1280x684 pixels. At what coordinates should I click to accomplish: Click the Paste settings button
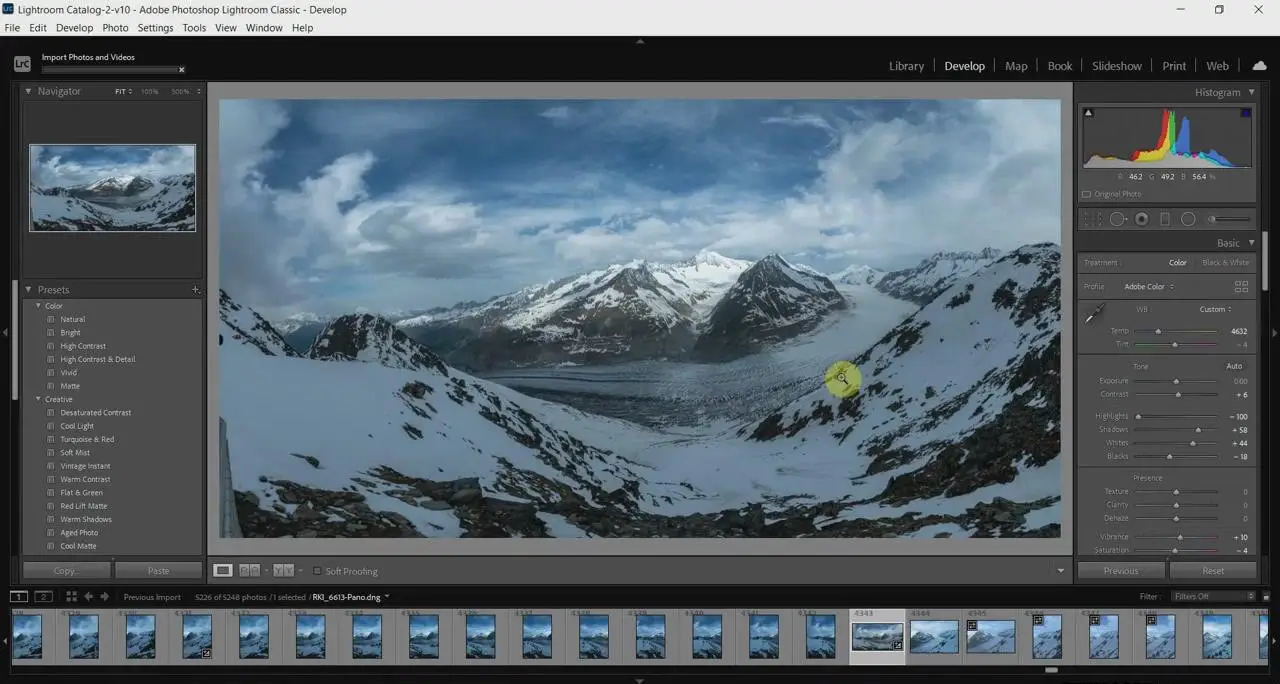[158, 571]
